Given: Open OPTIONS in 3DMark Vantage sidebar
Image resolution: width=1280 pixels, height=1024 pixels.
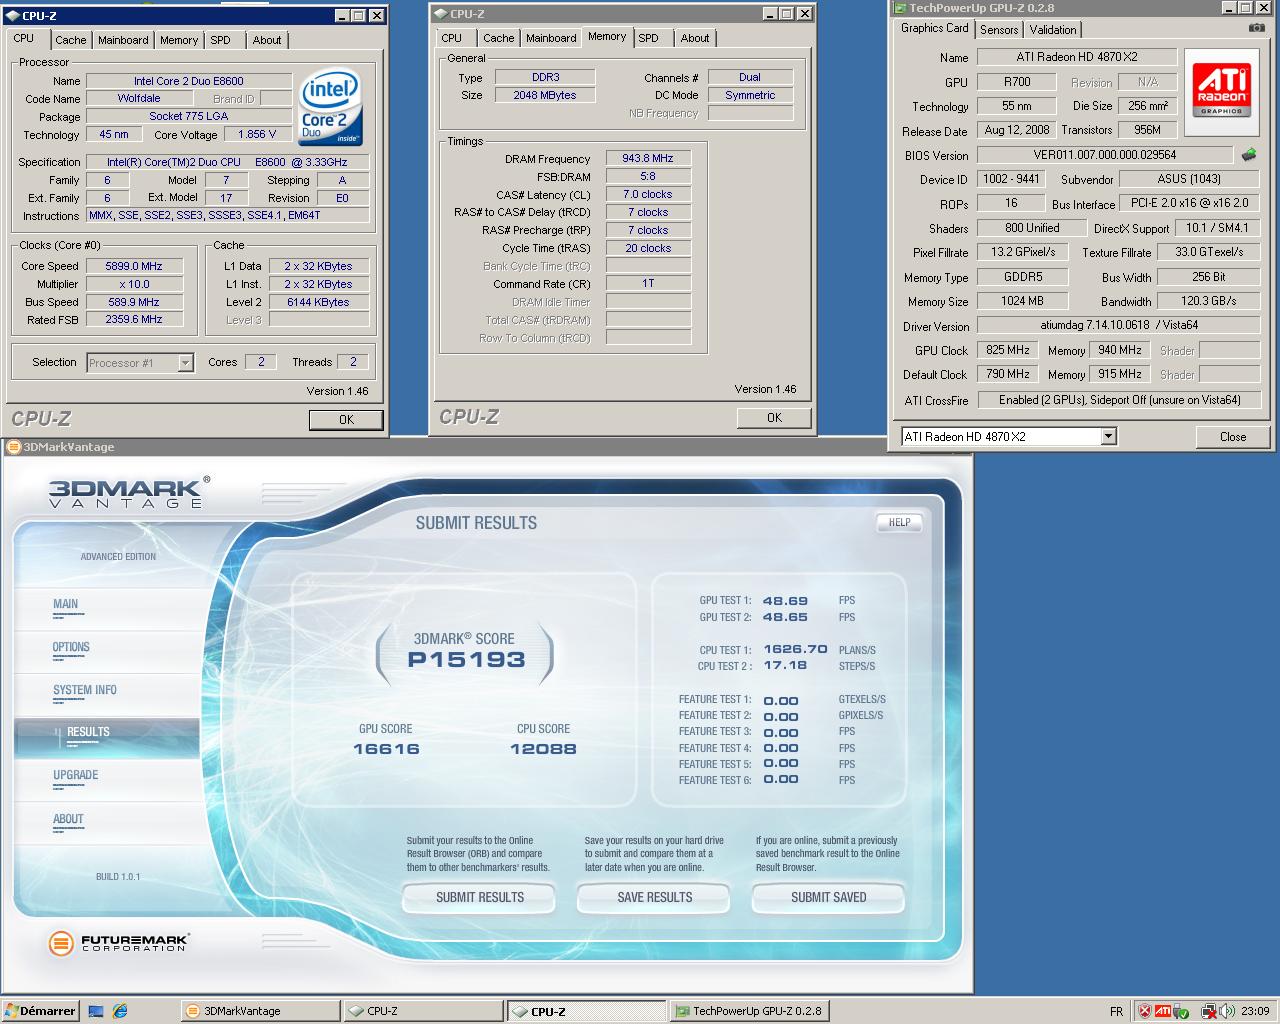Looking at the screenshot, I should (x=71, y=647).
